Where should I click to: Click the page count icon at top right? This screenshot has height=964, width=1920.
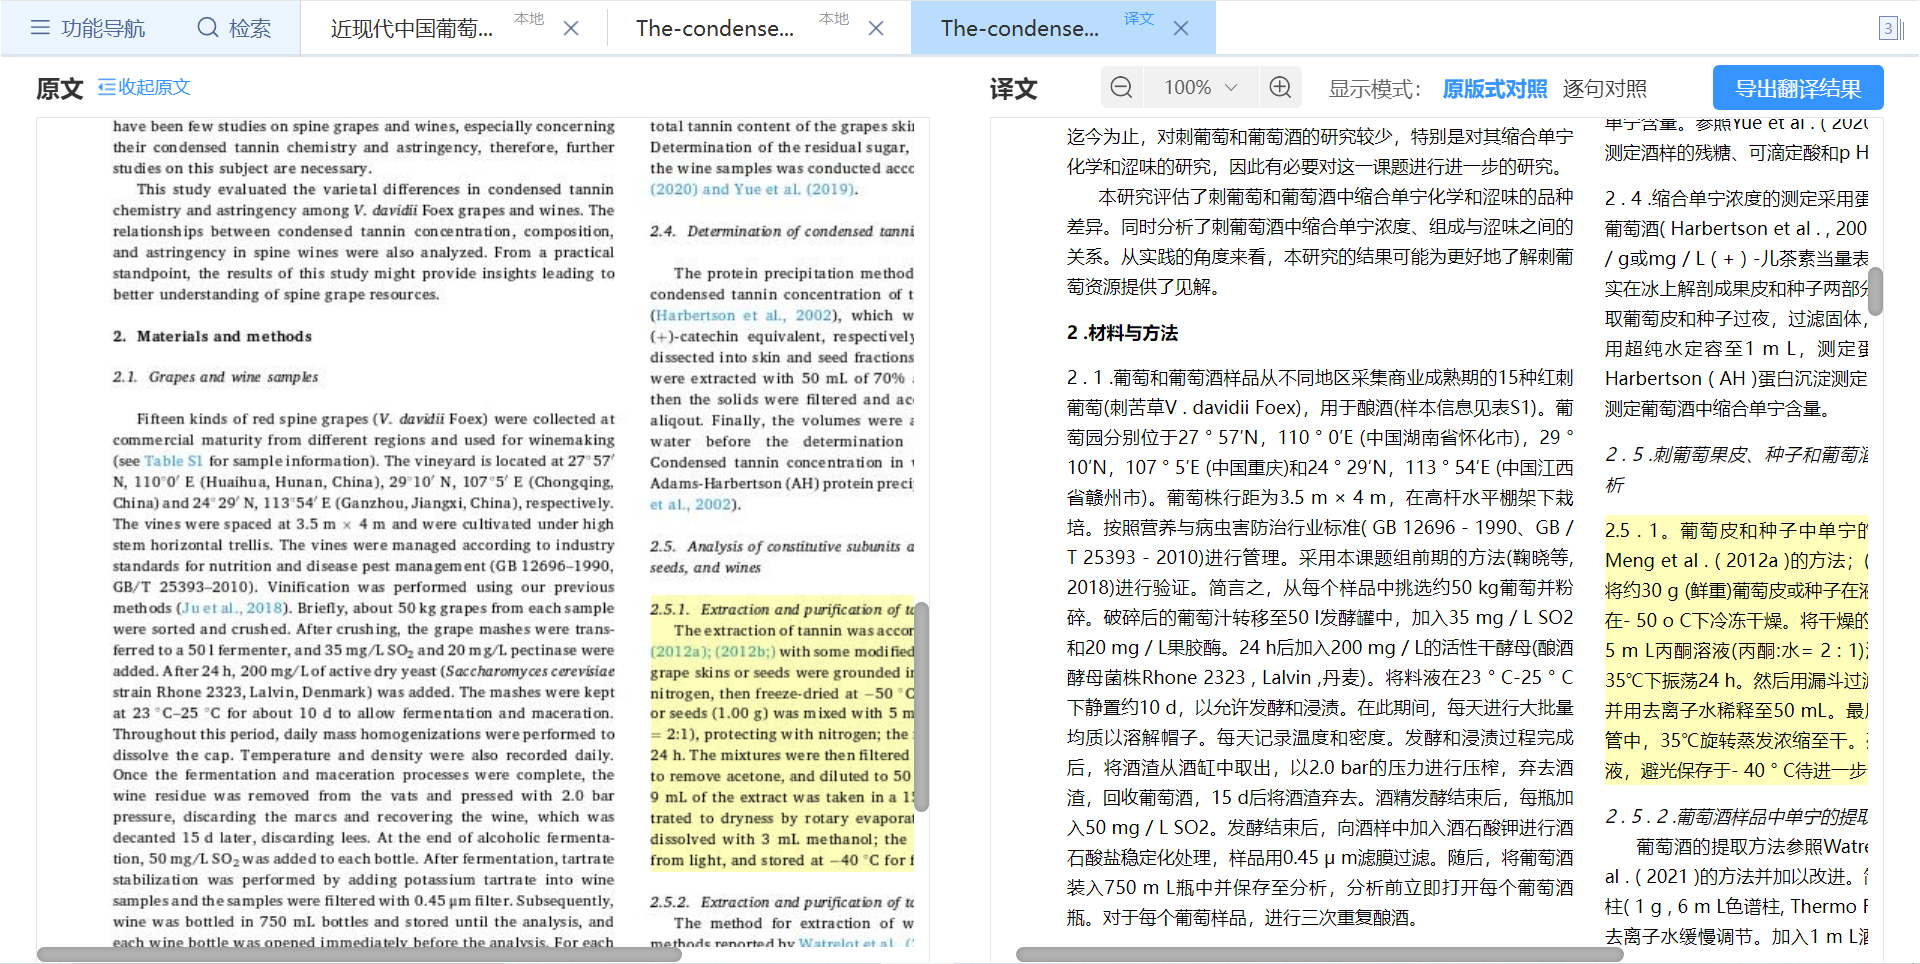1888,28
